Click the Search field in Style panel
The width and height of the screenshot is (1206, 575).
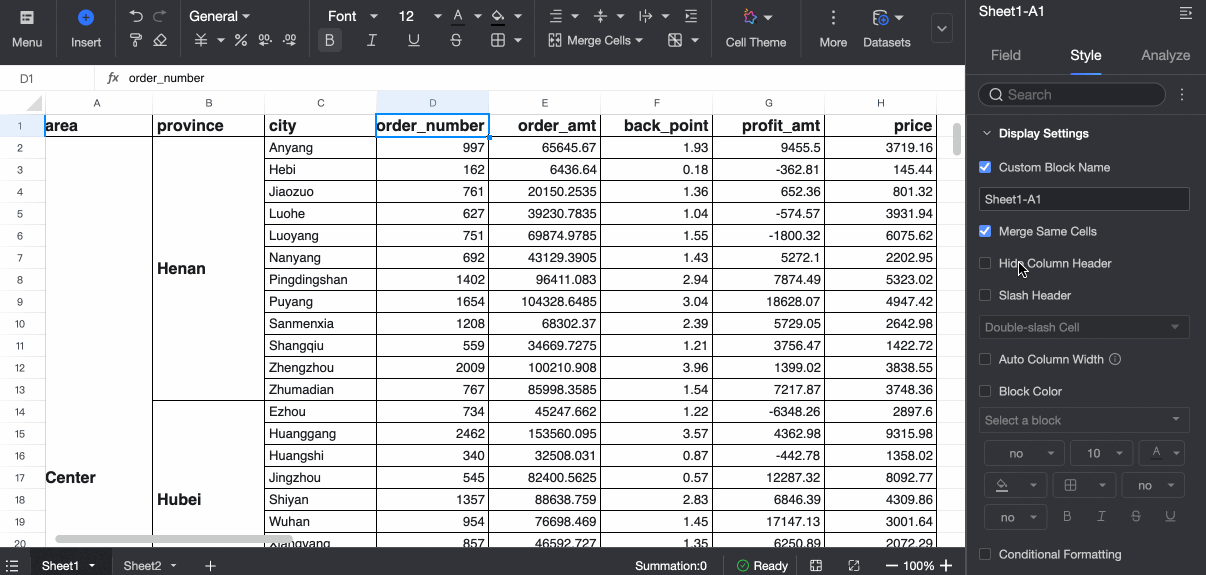[x=1072, y=95]
